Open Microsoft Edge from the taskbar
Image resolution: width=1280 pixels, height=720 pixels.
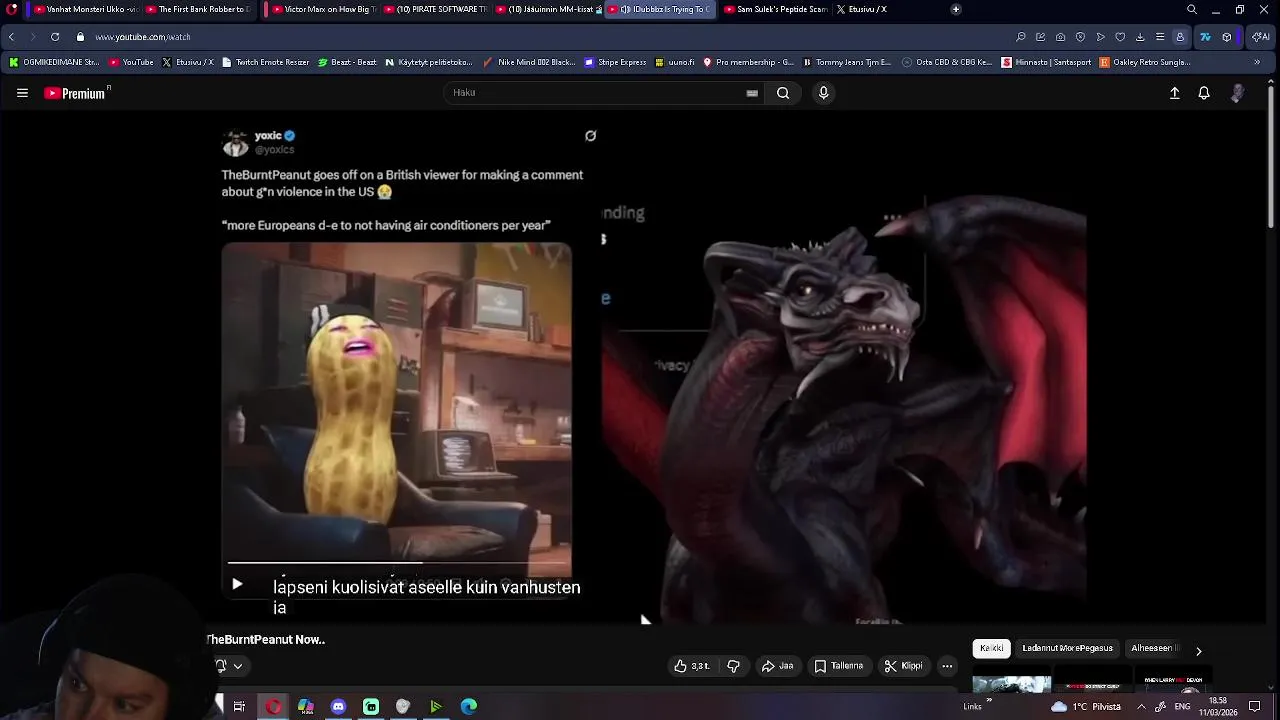point(468,707)
